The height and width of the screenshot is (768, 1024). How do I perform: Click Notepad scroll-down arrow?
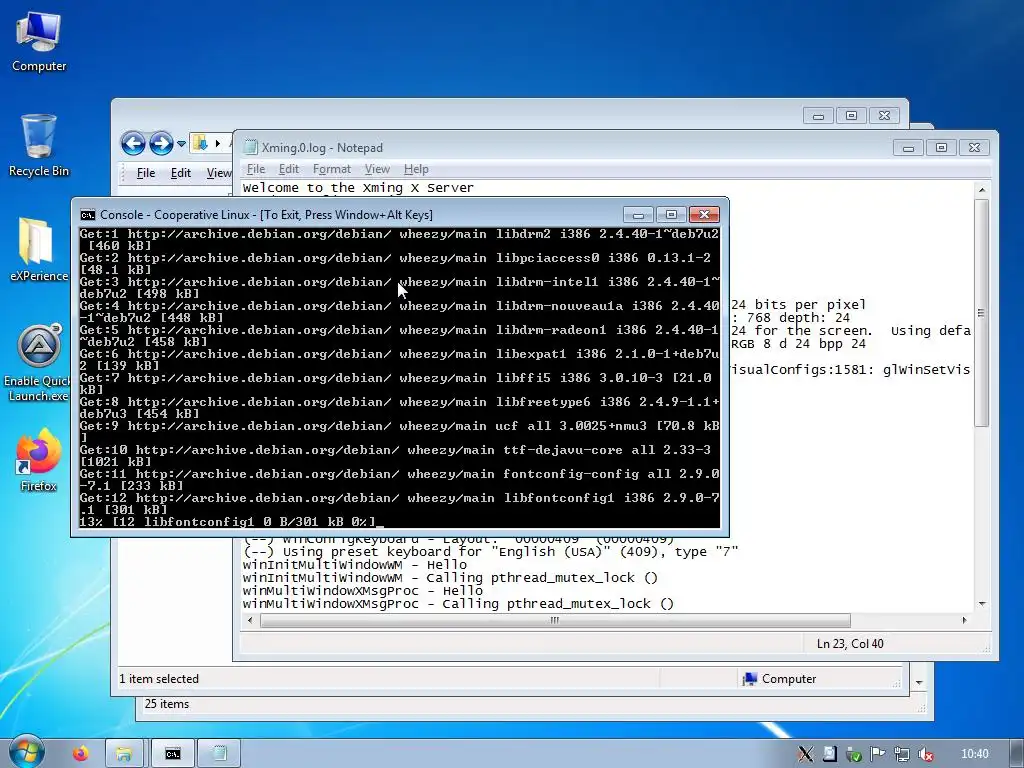(981, 604)
